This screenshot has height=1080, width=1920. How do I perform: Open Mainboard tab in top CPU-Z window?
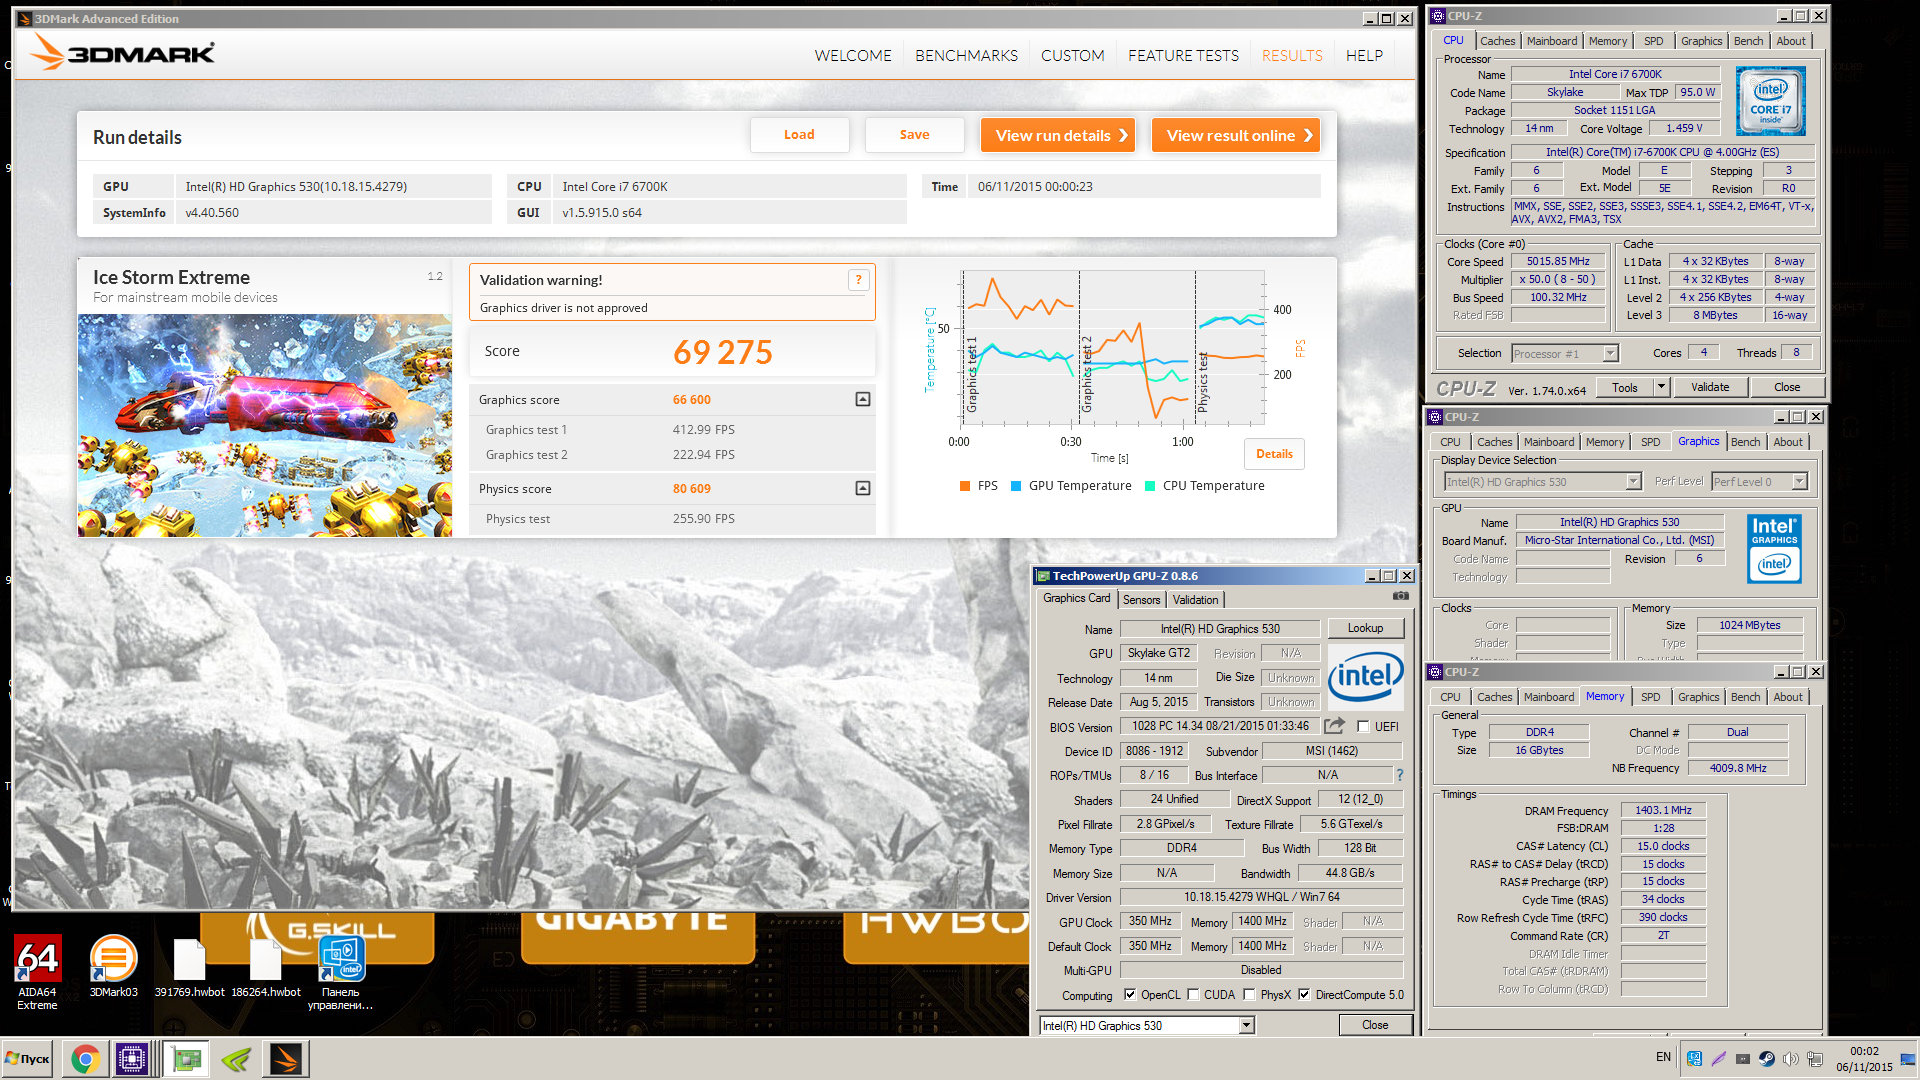click(x=1552, y=41)
